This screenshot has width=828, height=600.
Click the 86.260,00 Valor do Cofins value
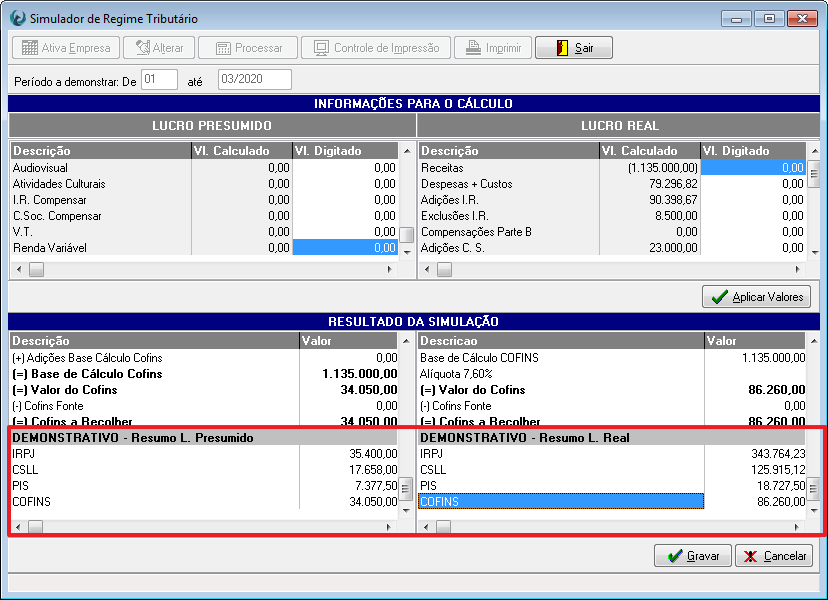[777, 390]
